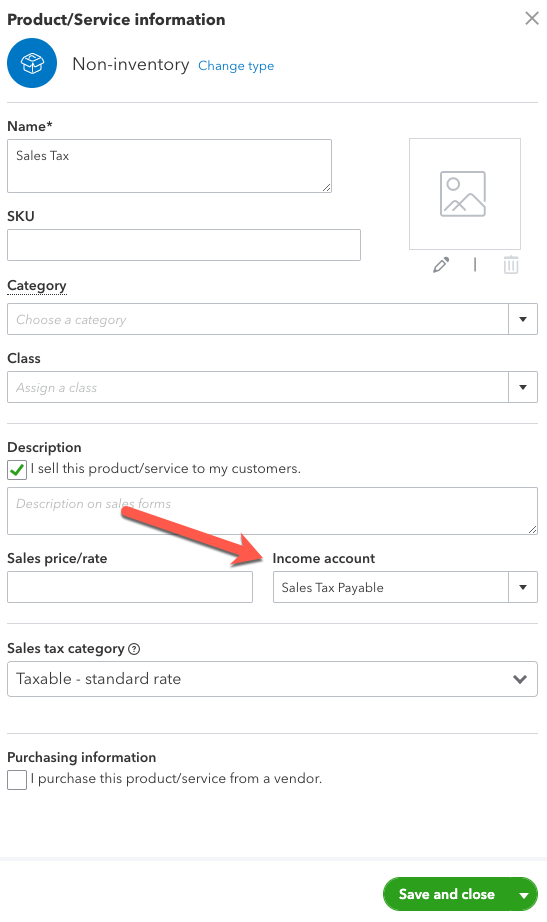547x922 pixels.
Task: Open the Choose a category dropdown arrow
Action: [523, 319]
